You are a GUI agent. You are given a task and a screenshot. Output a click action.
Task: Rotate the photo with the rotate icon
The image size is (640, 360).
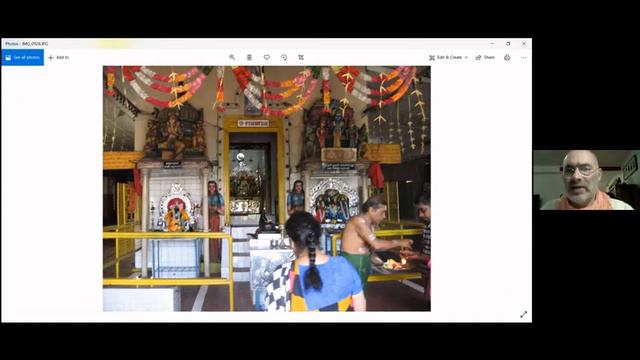tap(284, 58)
